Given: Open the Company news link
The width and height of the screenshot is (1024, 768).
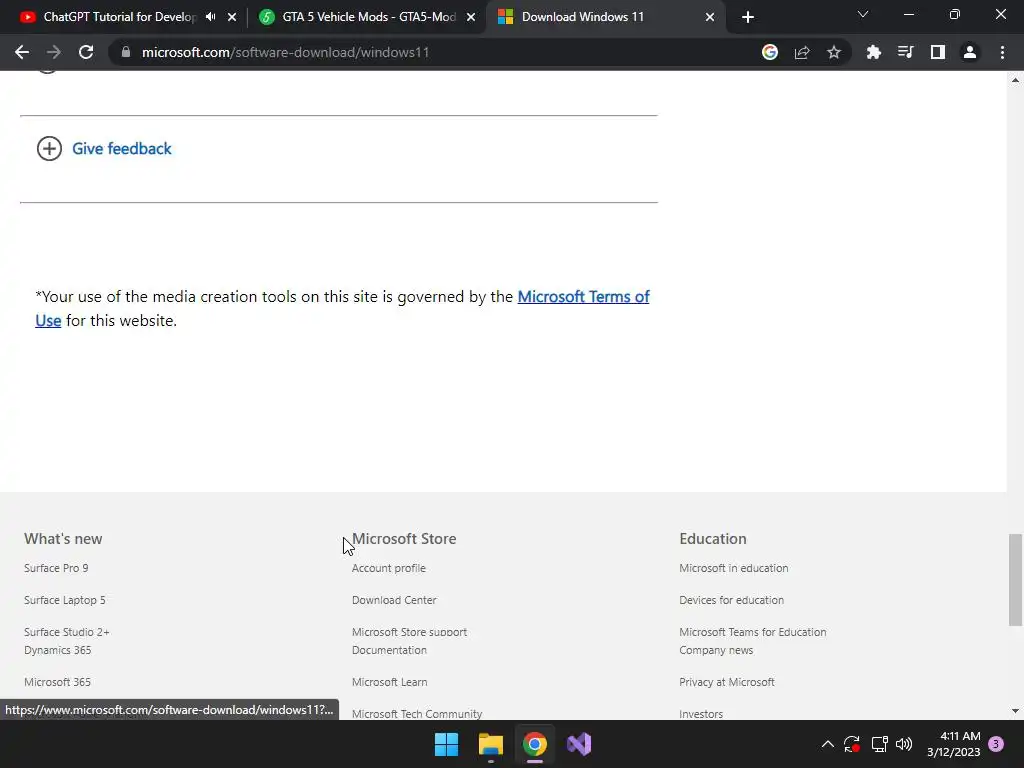Looking at the screenshot, I should (716, 650).
